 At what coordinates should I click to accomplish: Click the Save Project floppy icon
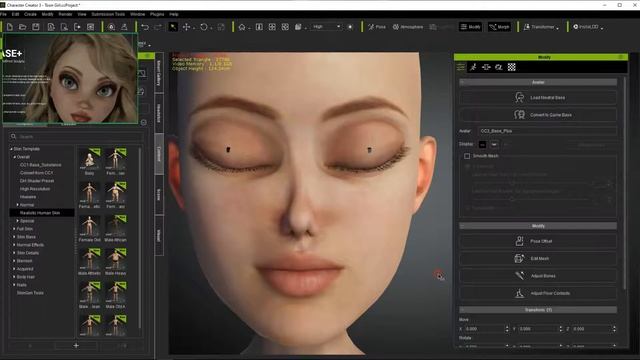coord(36,27)
